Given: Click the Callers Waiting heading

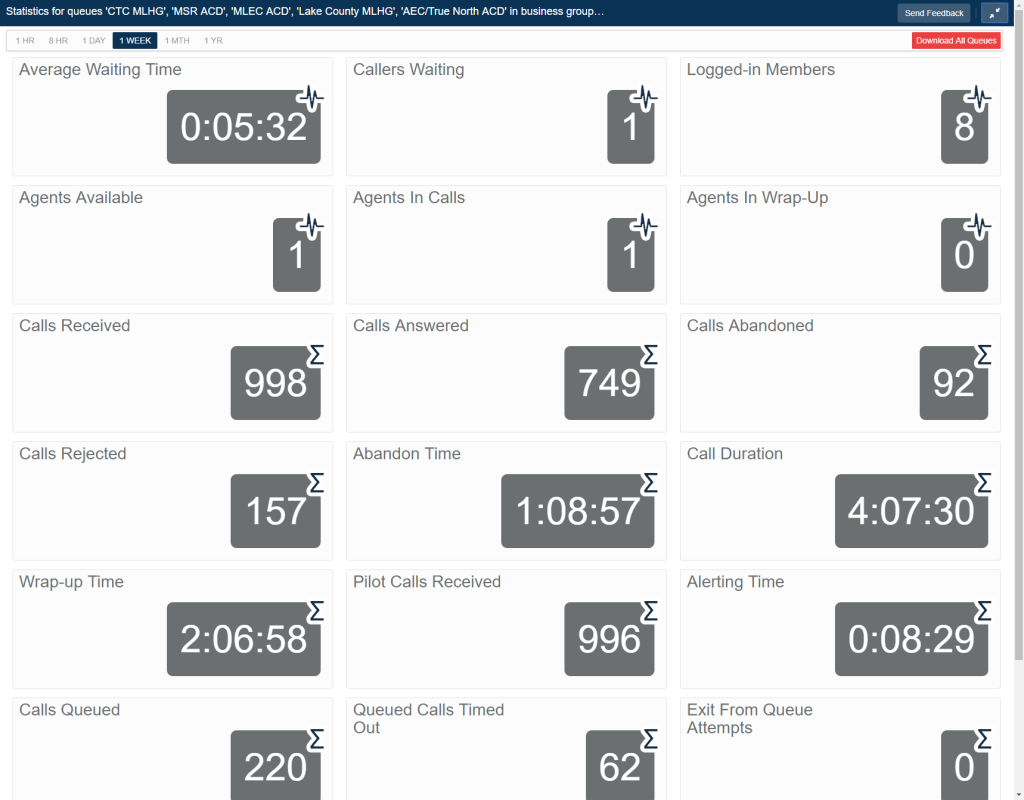Looking at the screenshot, I should click(409, 69).
